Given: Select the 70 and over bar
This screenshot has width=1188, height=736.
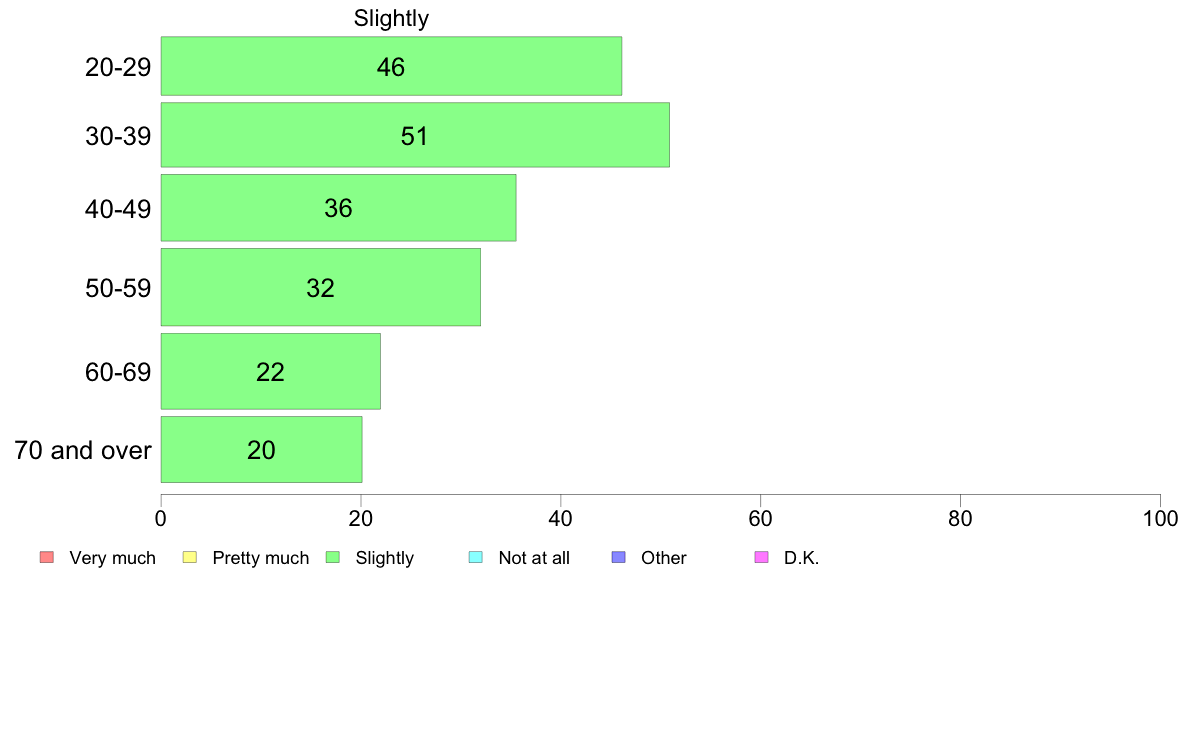Looking at the screenshot, I should [x=261, y=449].
